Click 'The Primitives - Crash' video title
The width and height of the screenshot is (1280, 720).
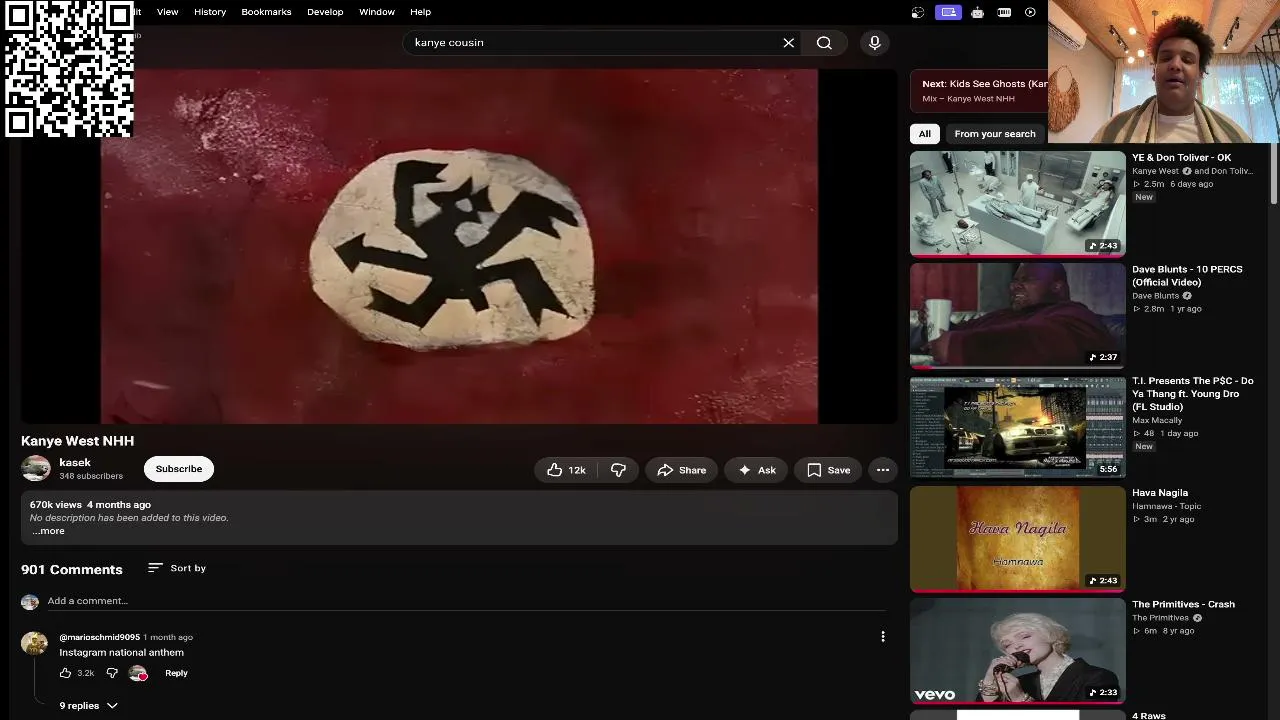1183,605
